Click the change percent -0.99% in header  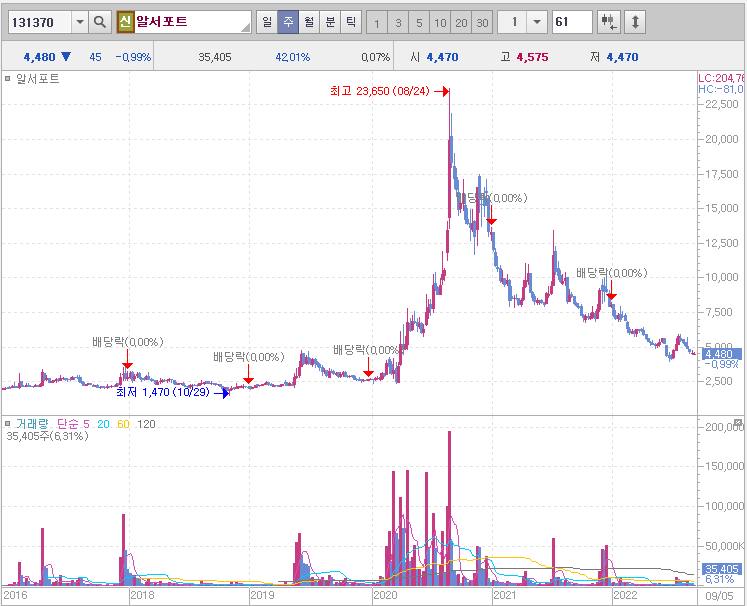click(133, 57)
